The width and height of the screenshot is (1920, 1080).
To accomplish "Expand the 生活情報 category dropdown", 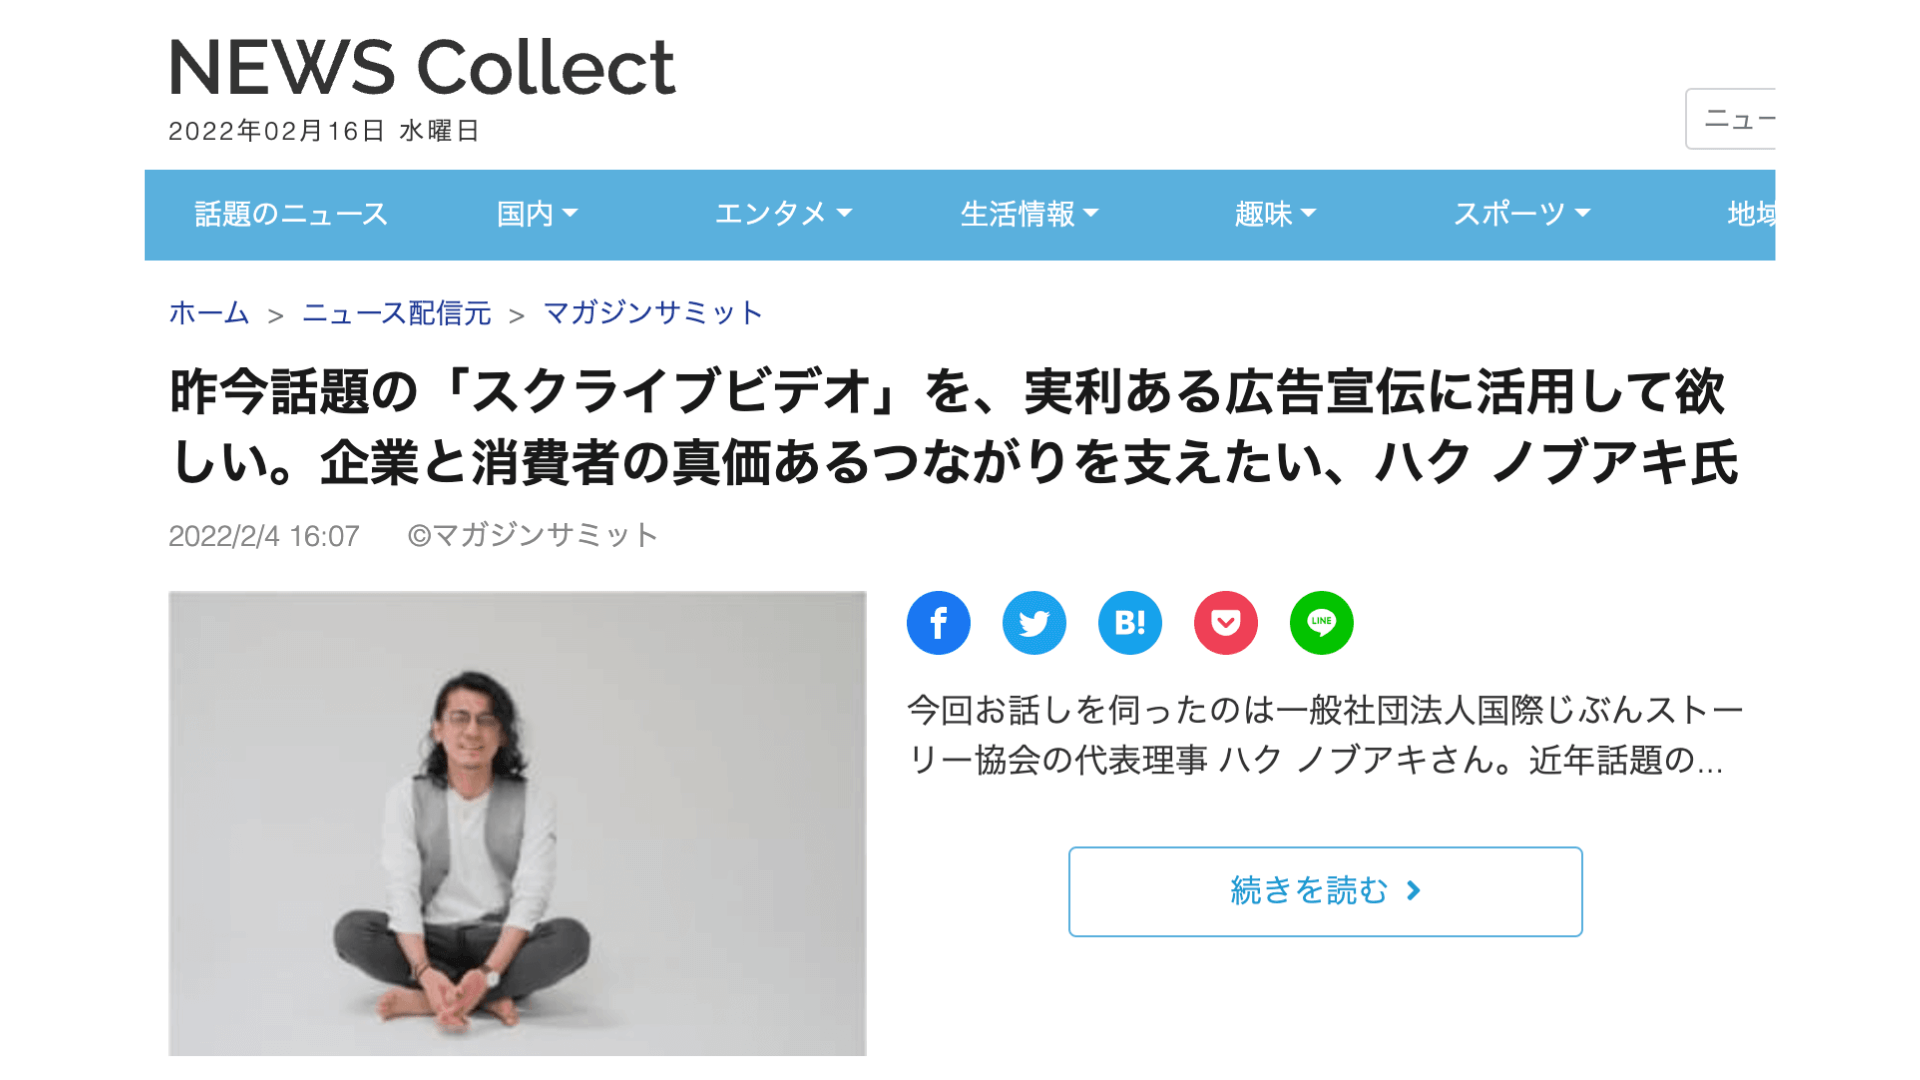I will 1029,214.
